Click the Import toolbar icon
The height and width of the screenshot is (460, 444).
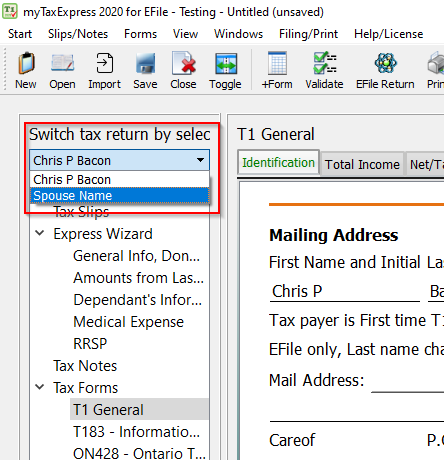point(104,71)
